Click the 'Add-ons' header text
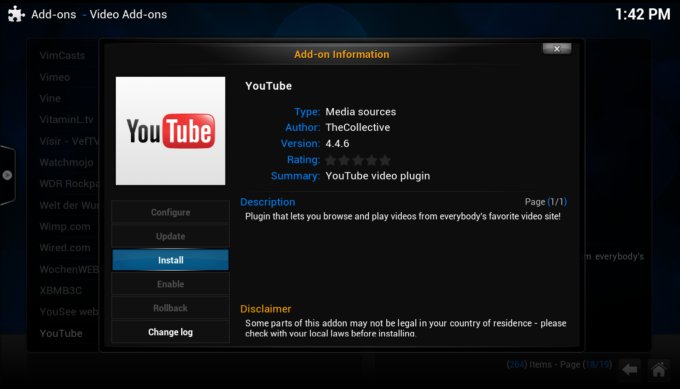The height and width of the screenshot is (389, 680). pos(53,14)
